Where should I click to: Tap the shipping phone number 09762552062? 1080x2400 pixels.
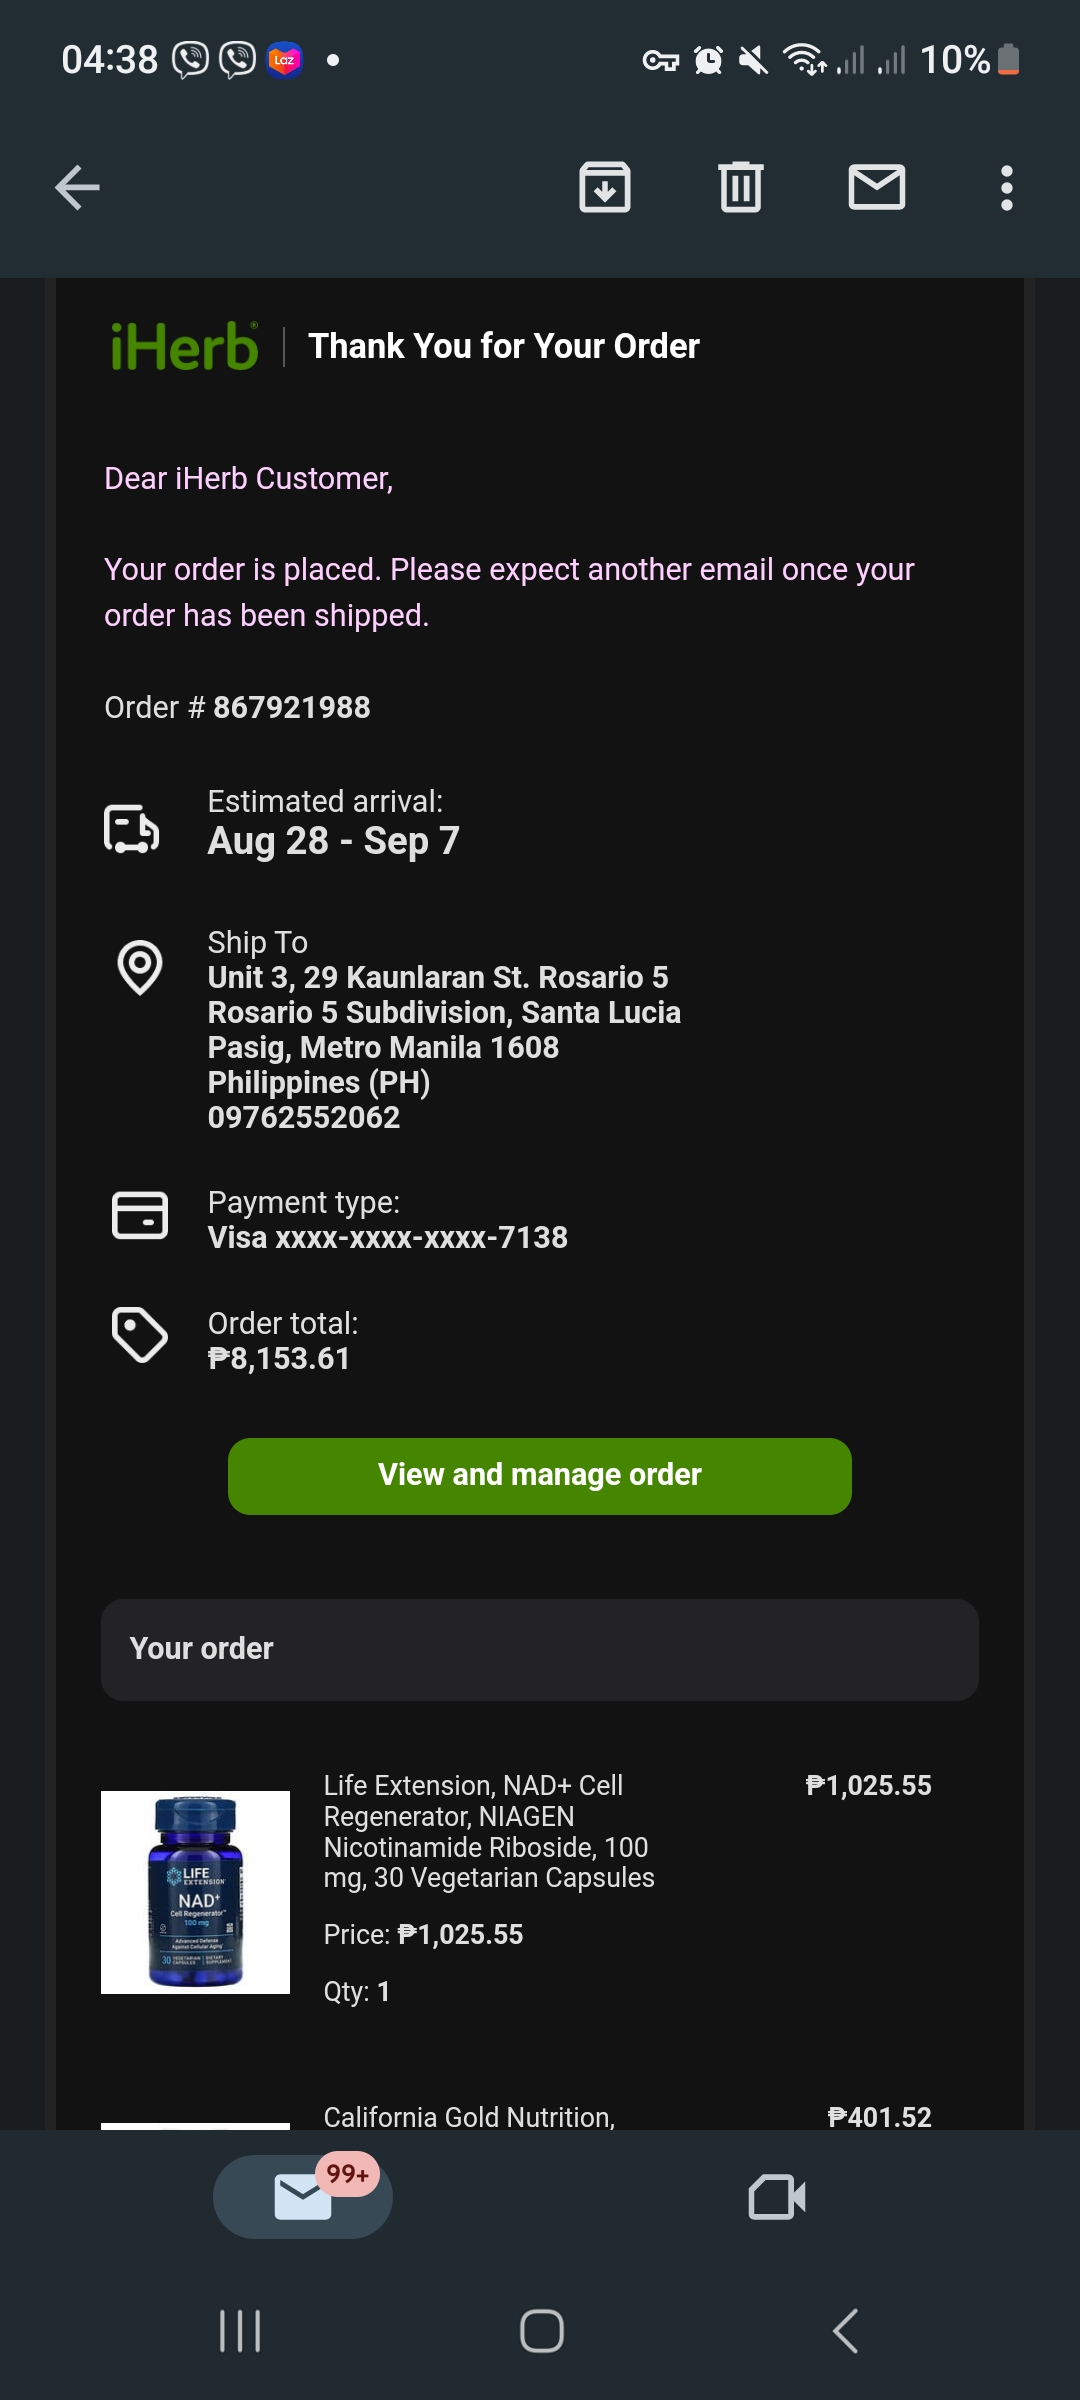pos(304,1118)
